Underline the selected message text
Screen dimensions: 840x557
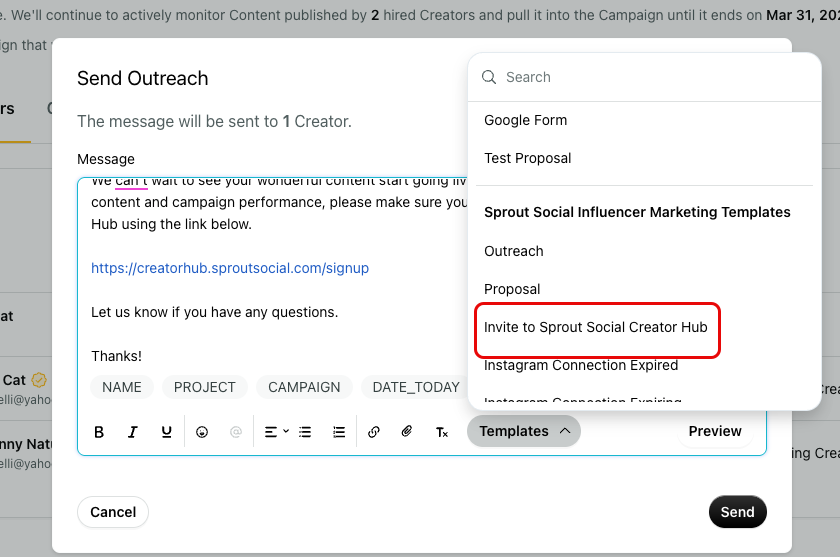click(x=167, y=432)
